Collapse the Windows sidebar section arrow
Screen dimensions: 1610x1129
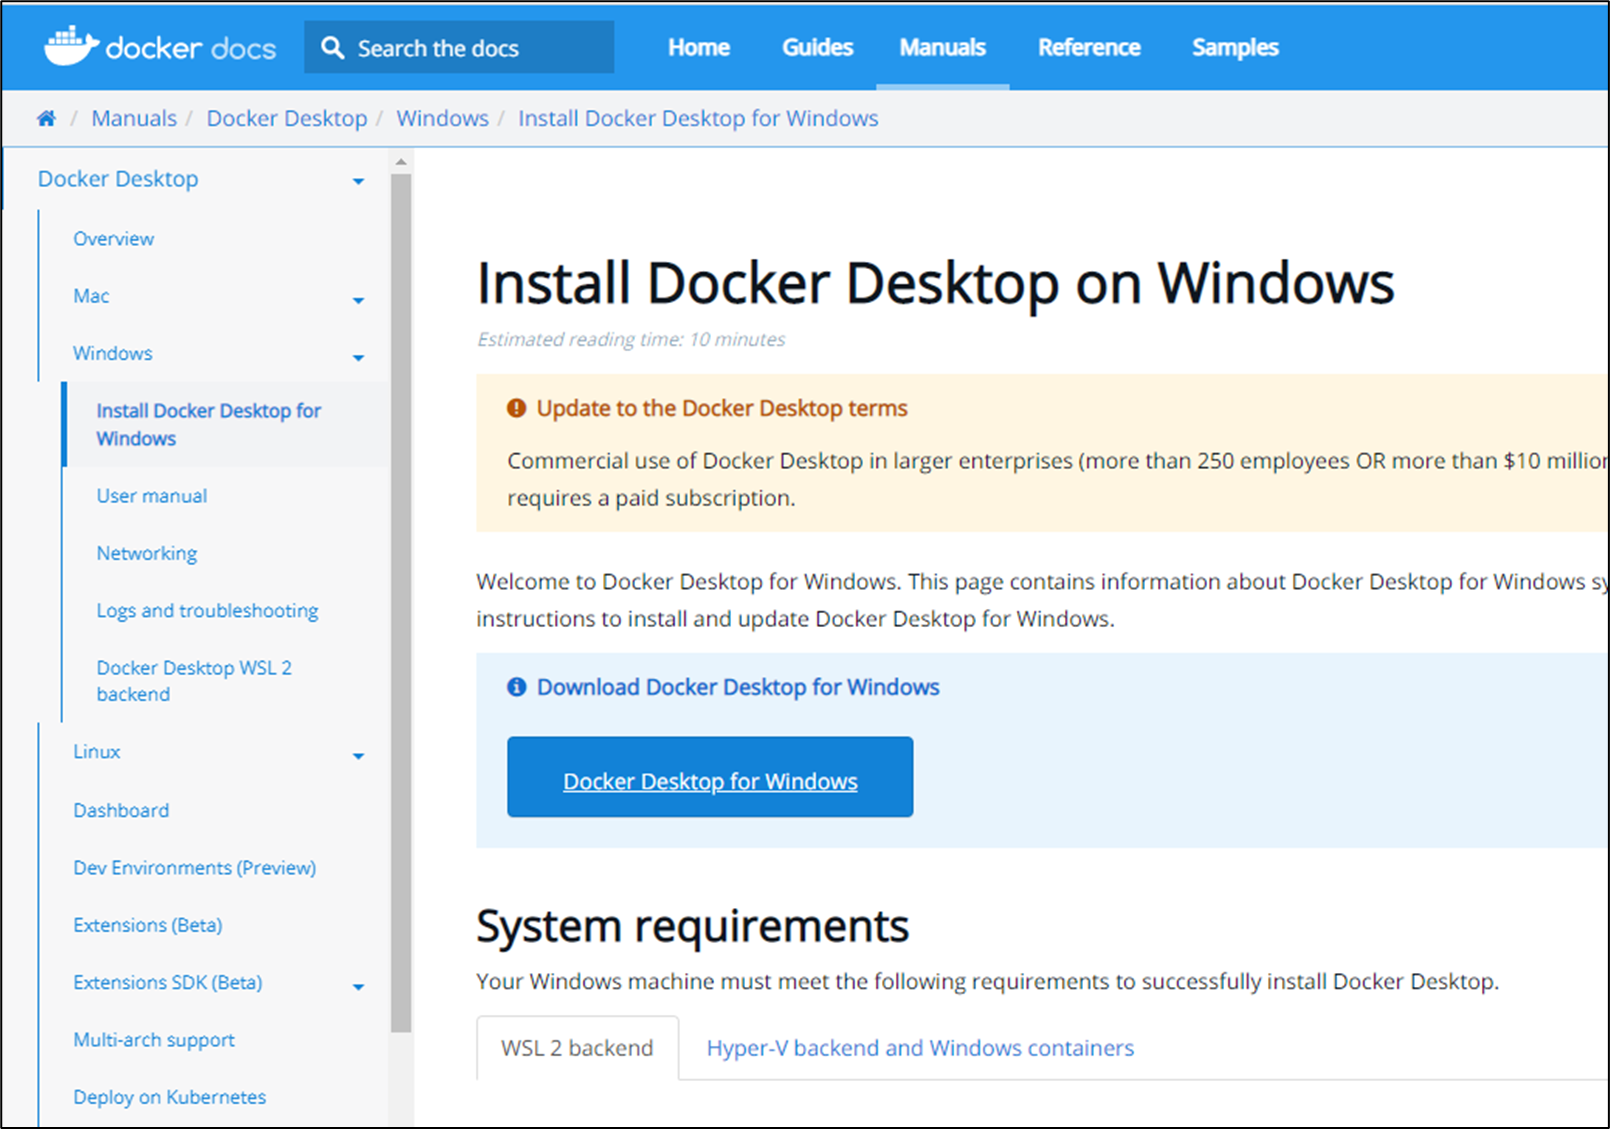click(358, 357)
